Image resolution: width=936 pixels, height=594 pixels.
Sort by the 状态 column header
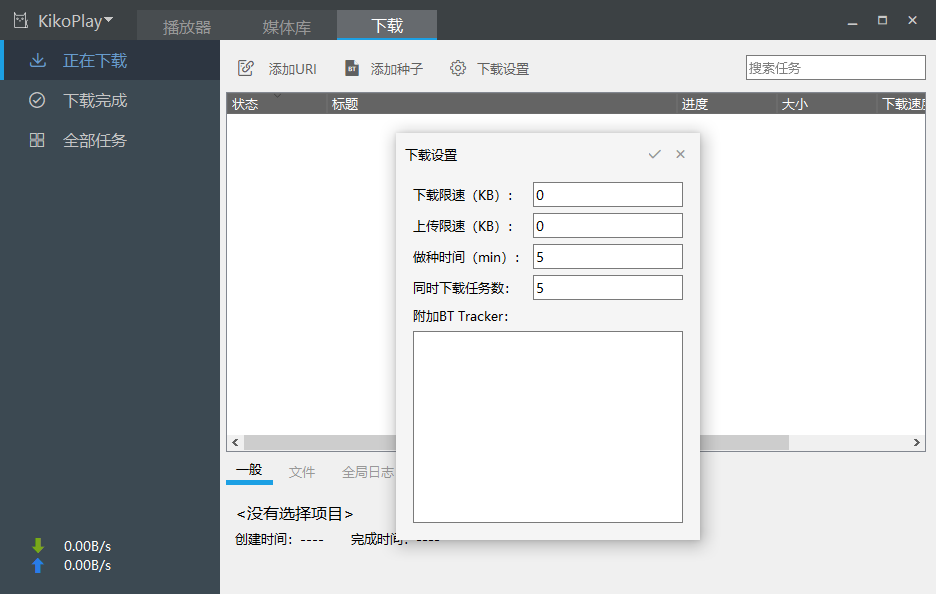click(x=277, y=104)
